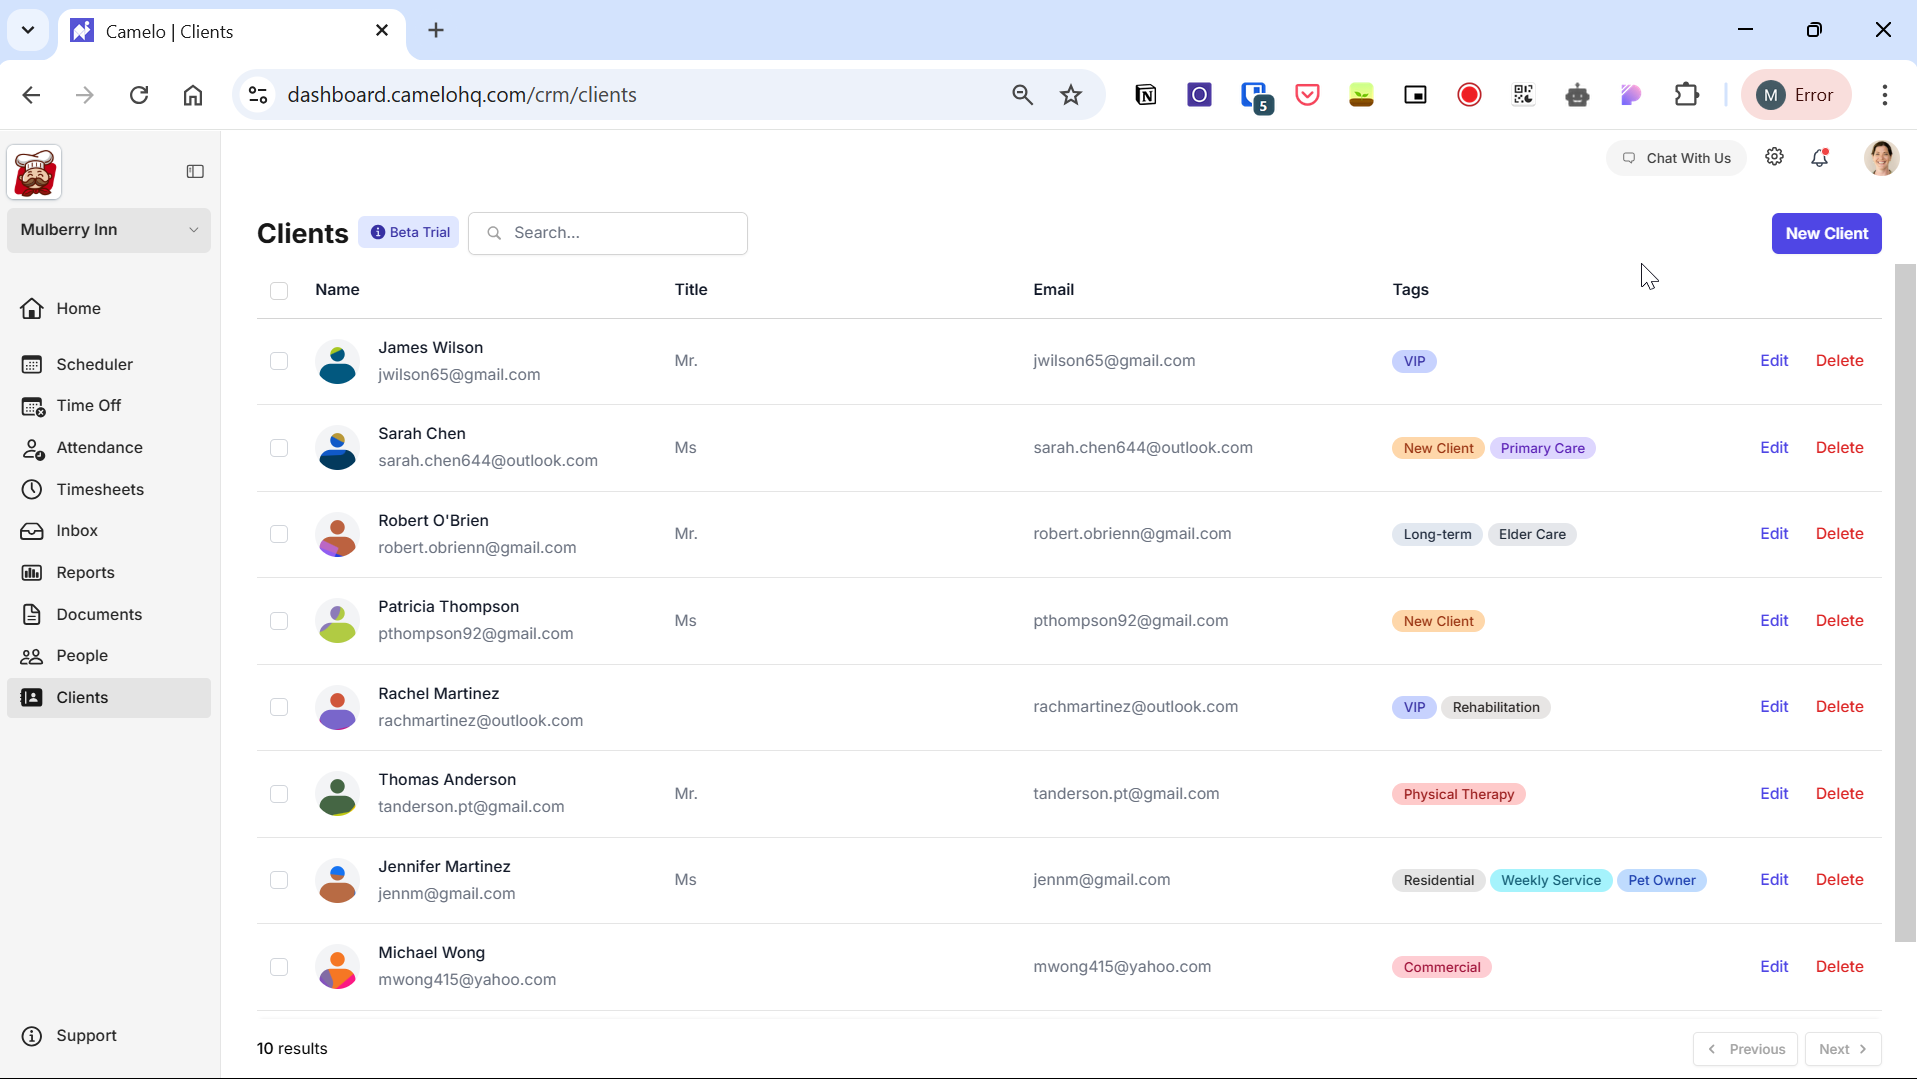
Task: Click the vertical scrollbar on client list
Action: [x=1905, y=600]
